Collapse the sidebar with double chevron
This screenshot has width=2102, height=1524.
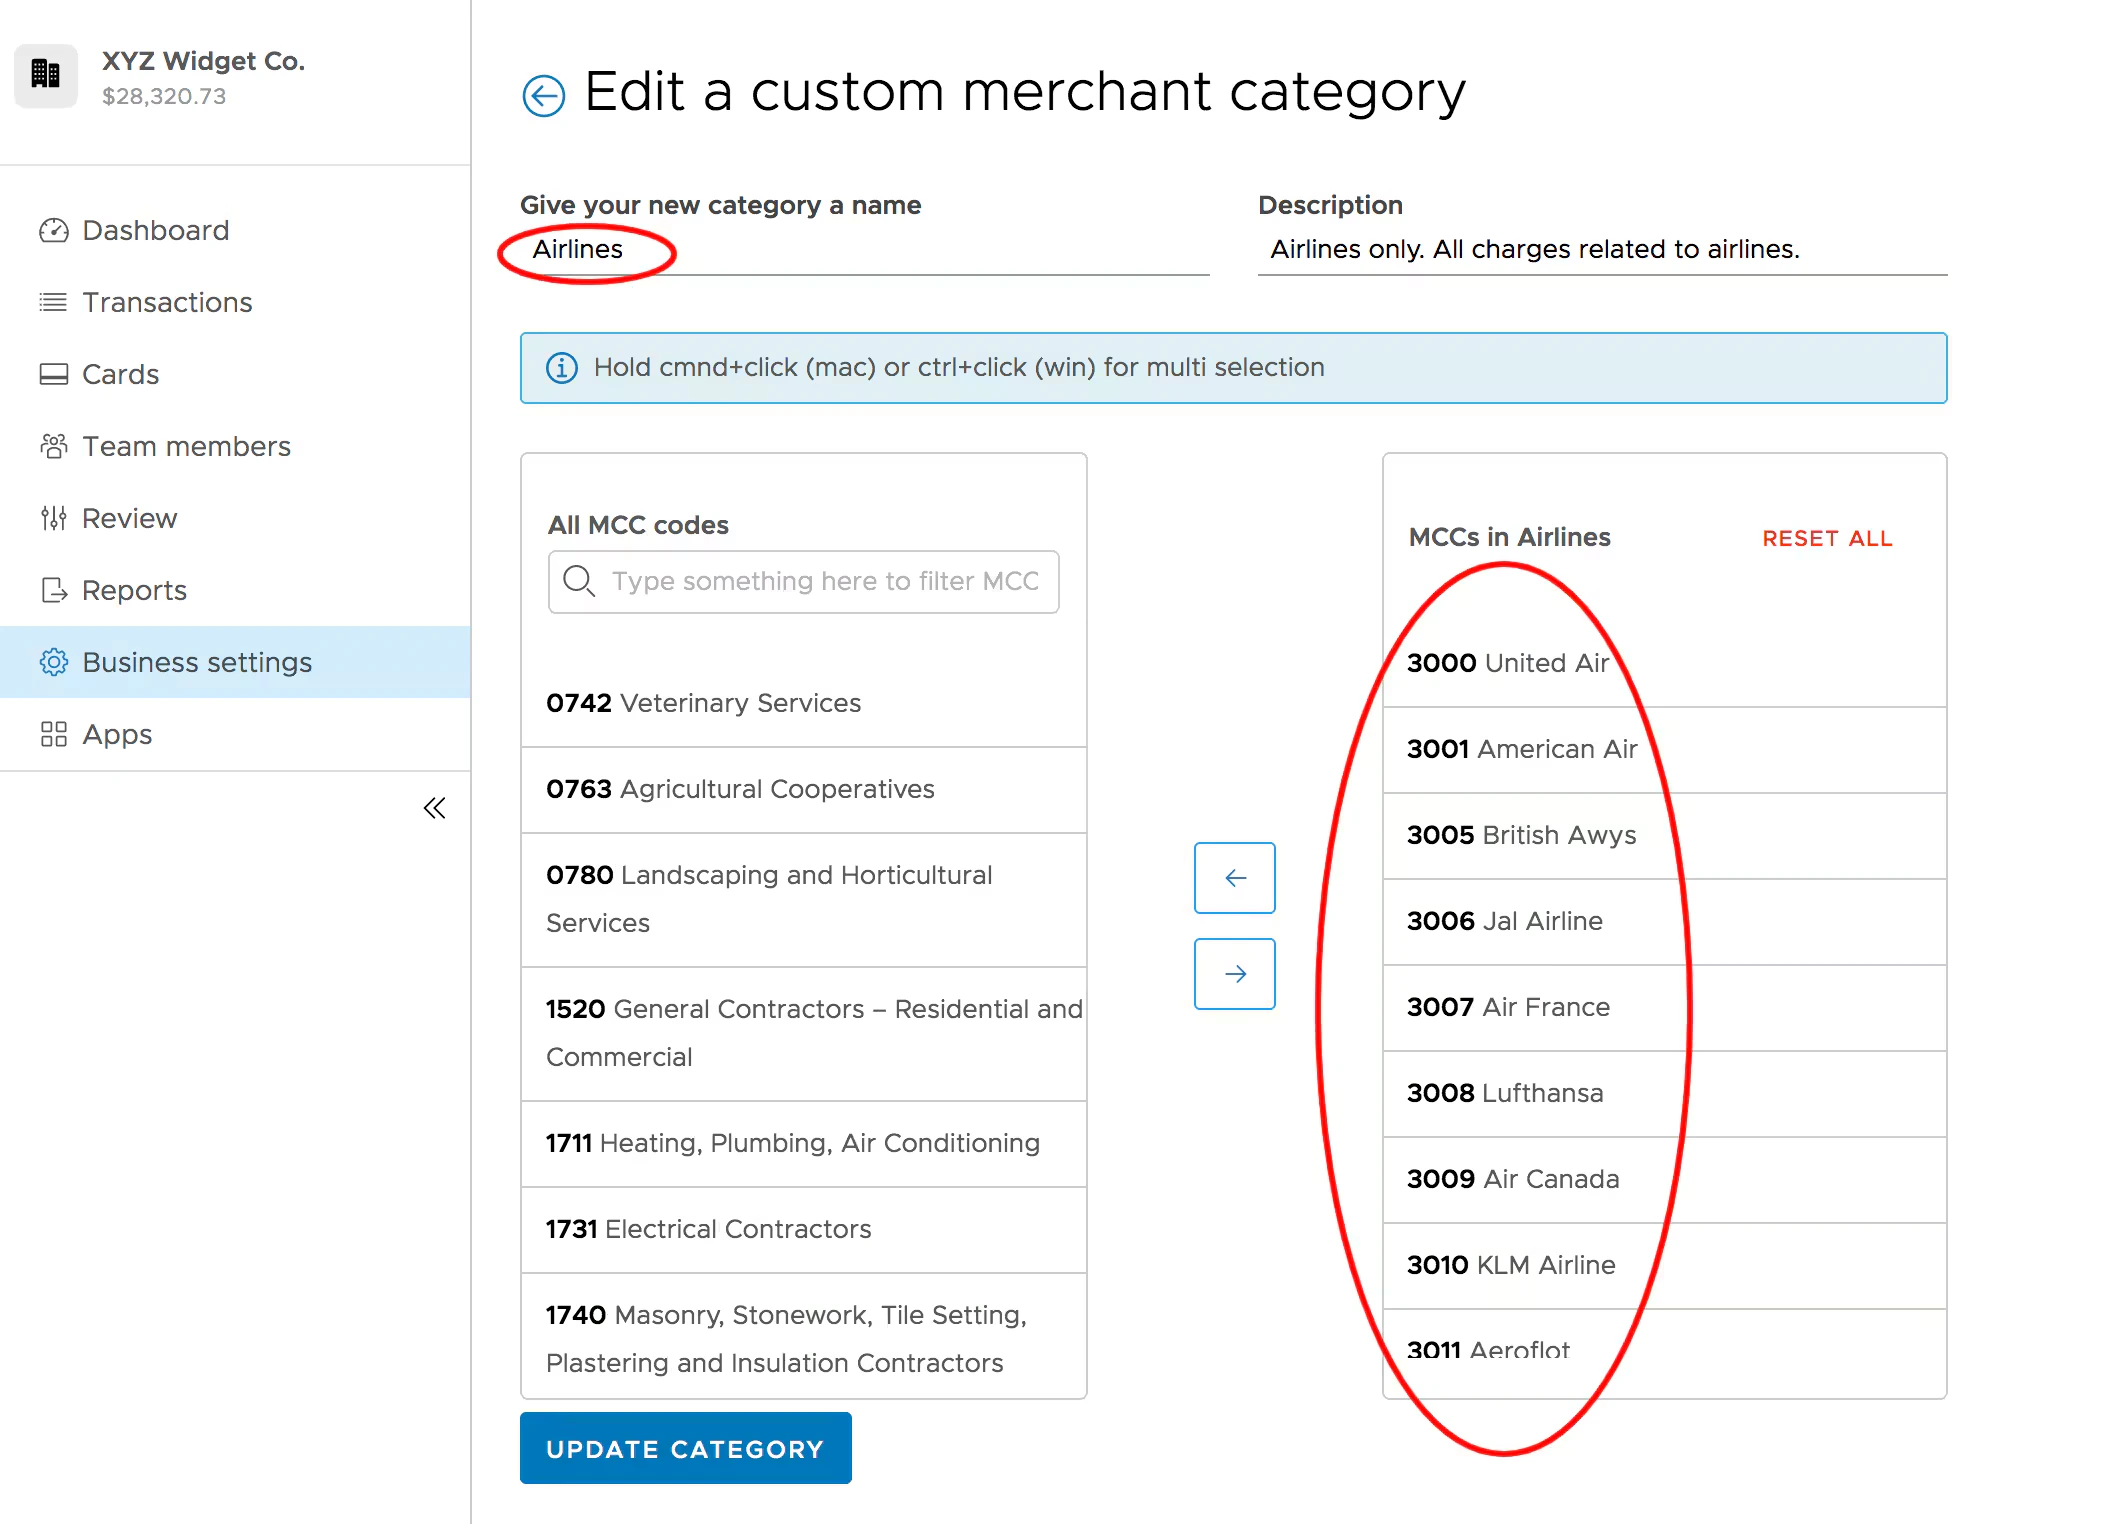pyautogui.click(x=434, y=808)
